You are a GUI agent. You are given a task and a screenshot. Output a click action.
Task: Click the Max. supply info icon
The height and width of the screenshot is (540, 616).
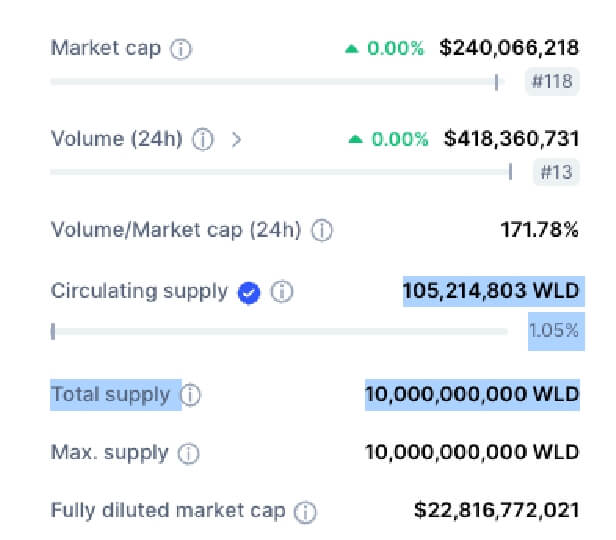point(189,454)
